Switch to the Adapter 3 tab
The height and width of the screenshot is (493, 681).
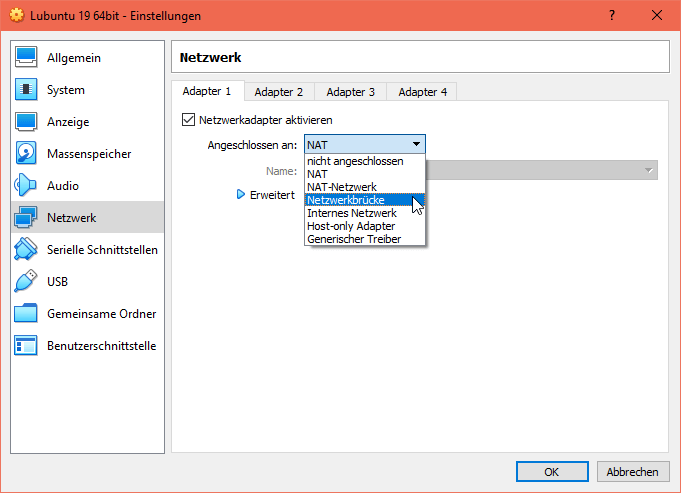350,92
